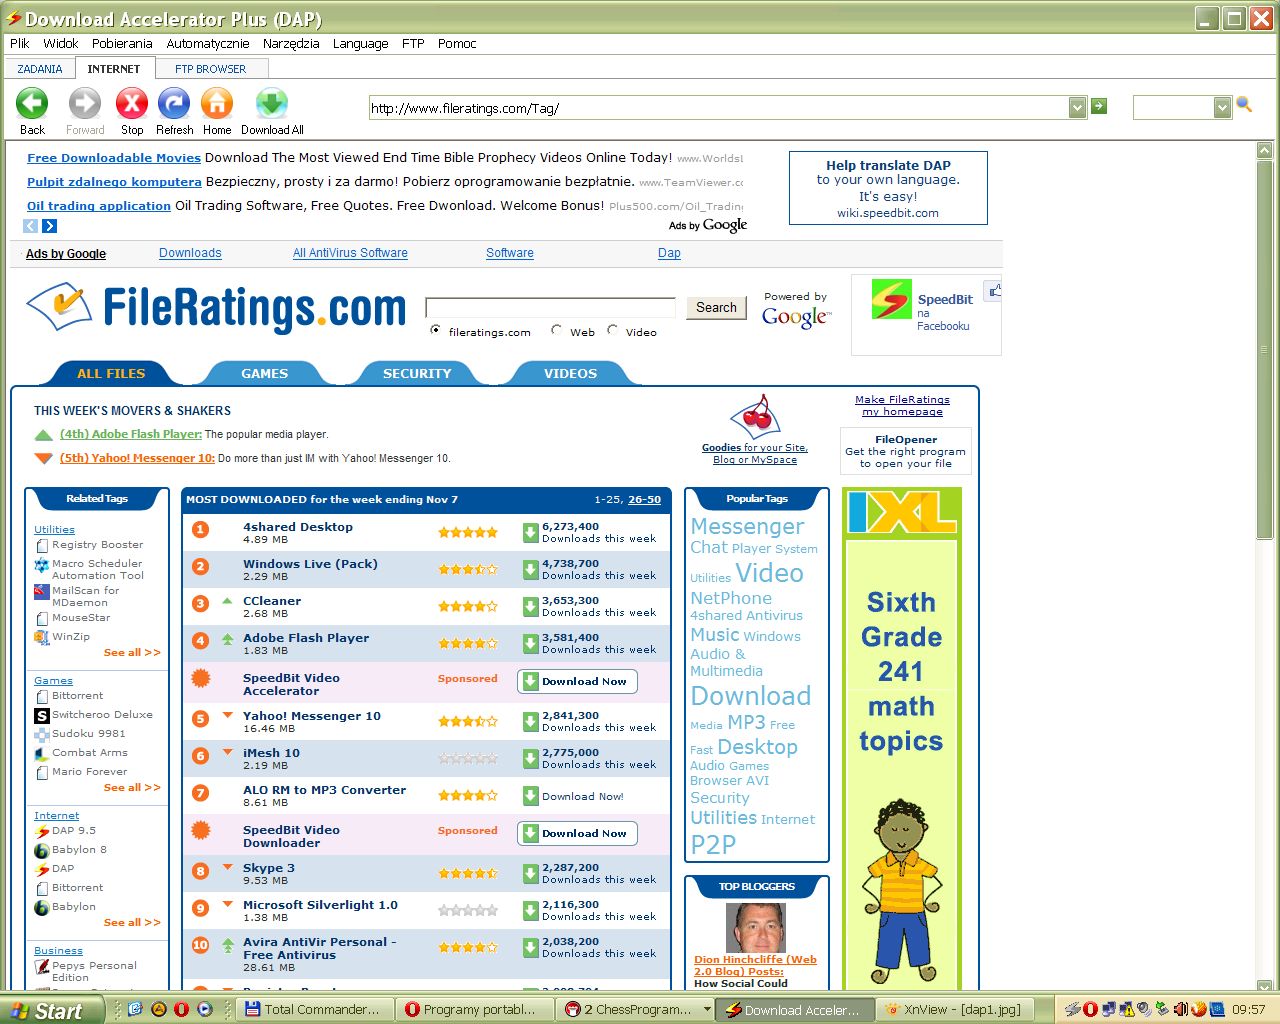
Task: Open the Plik menu
Action: (x=20, y=43)
